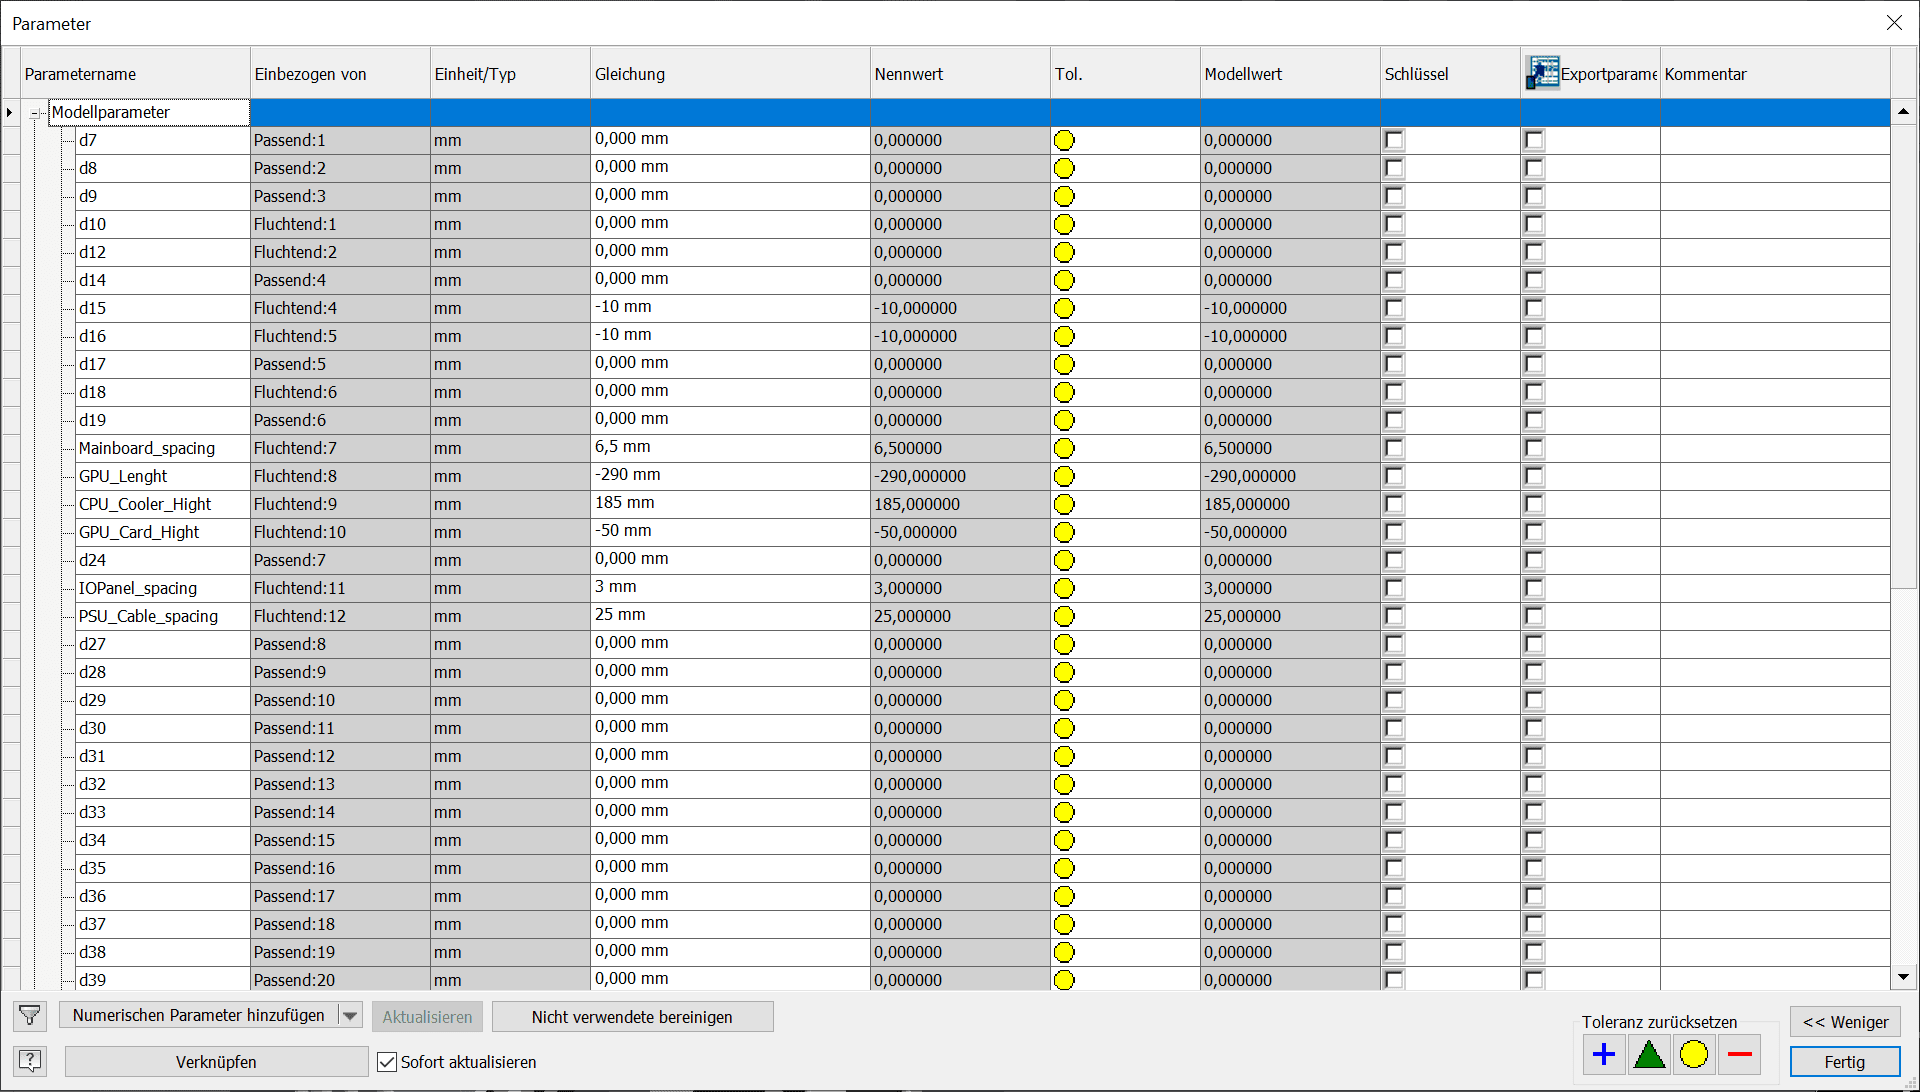Image resolution: width=1920 pixels, height=1092 pixels.
Task: Click the Nennwert column header
Action: click(960, 74)
